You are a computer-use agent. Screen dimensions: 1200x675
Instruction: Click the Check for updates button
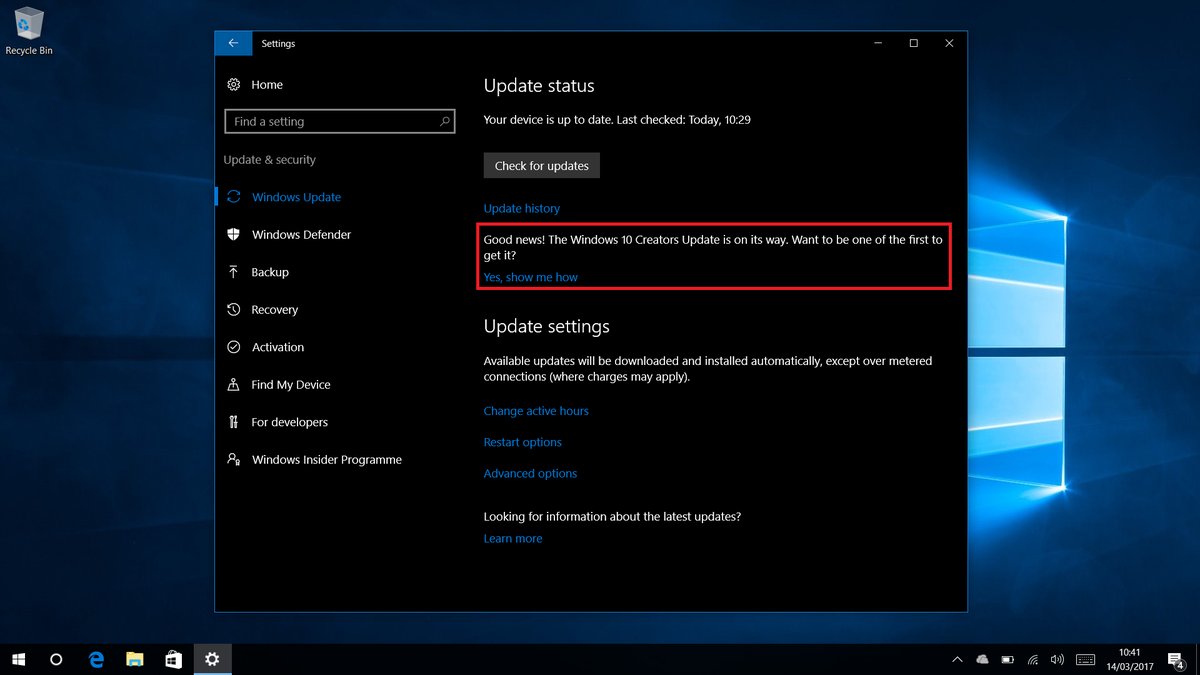(541, 165)
